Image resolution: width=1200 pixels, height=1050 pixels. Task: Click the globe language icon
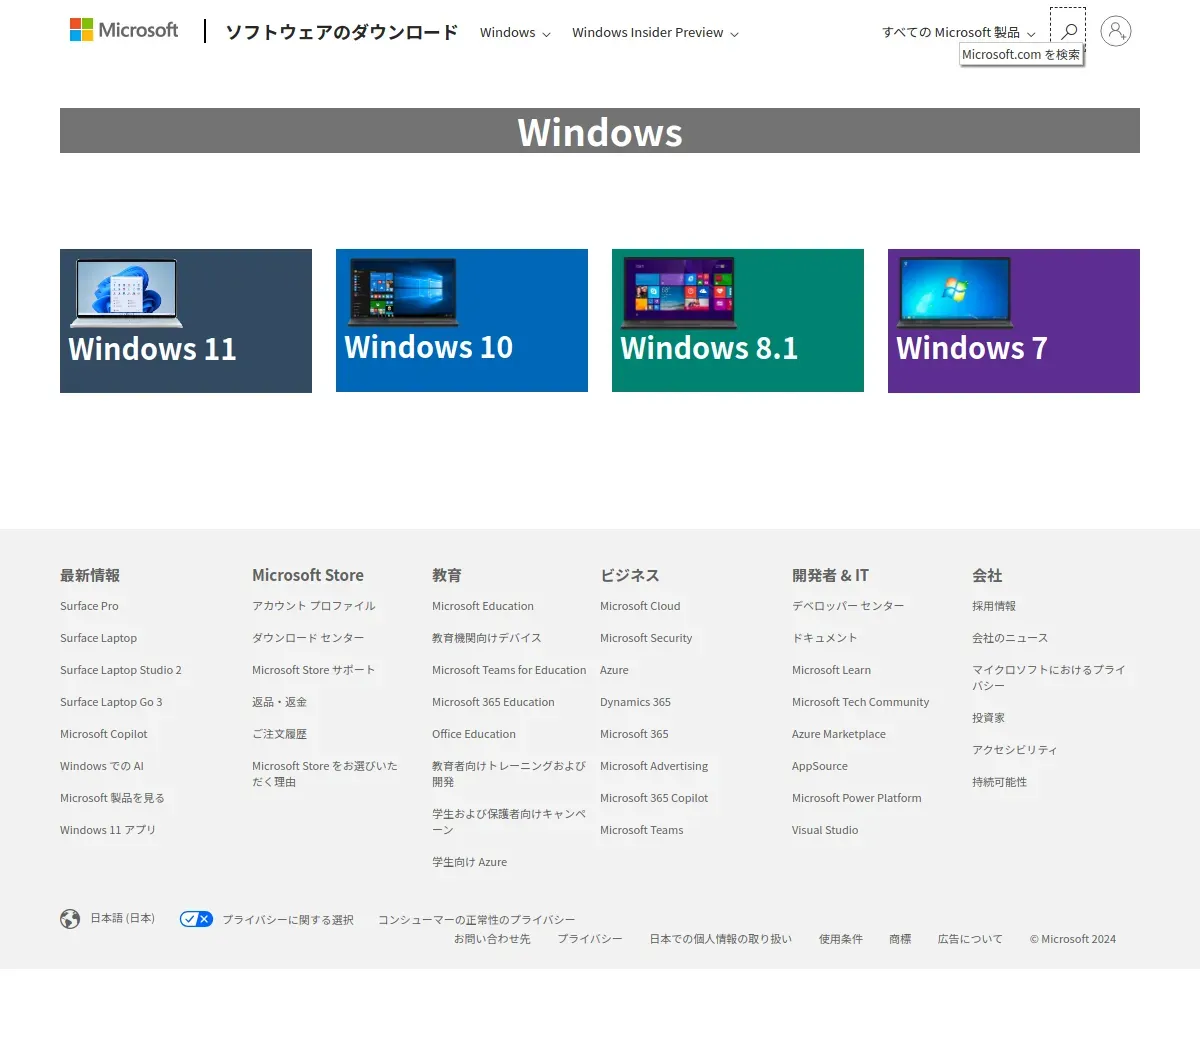[x=70, y=919]
